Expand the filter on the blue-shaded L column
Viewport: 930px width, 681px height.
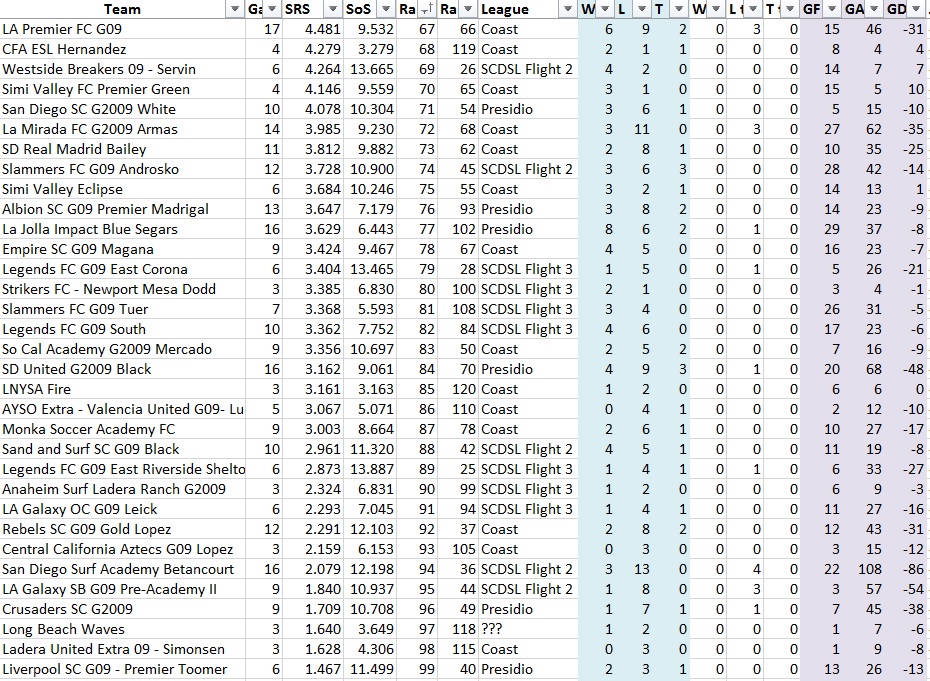(x=640, y=9)
